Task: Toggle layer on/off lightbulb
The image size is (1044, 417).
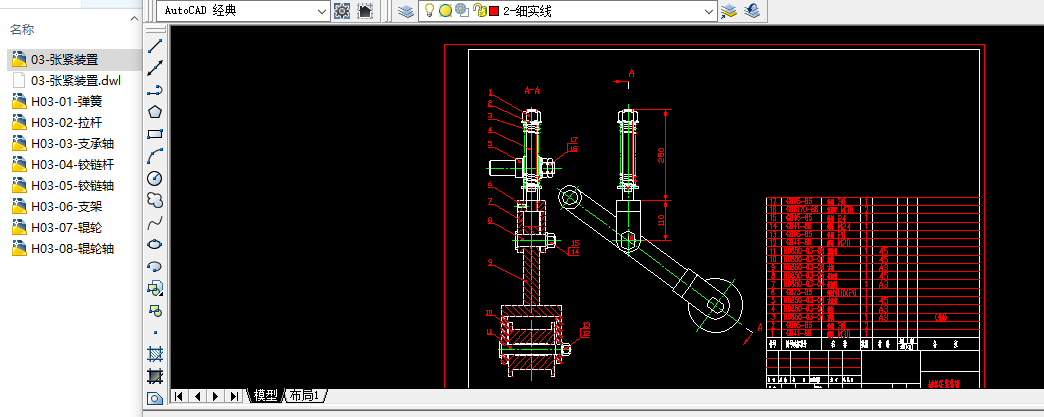Action: pos(429,10)
